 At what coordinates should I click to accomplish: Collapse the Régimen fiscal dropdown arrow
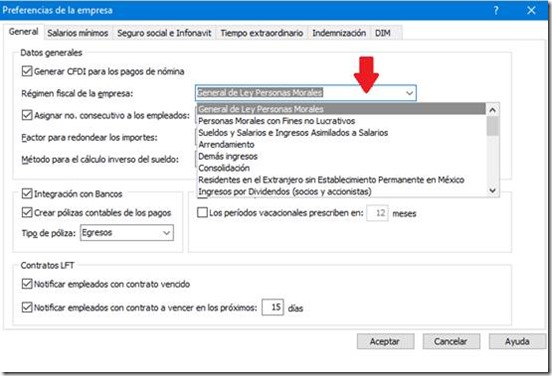pyautogui.click(x=409, y=93)
